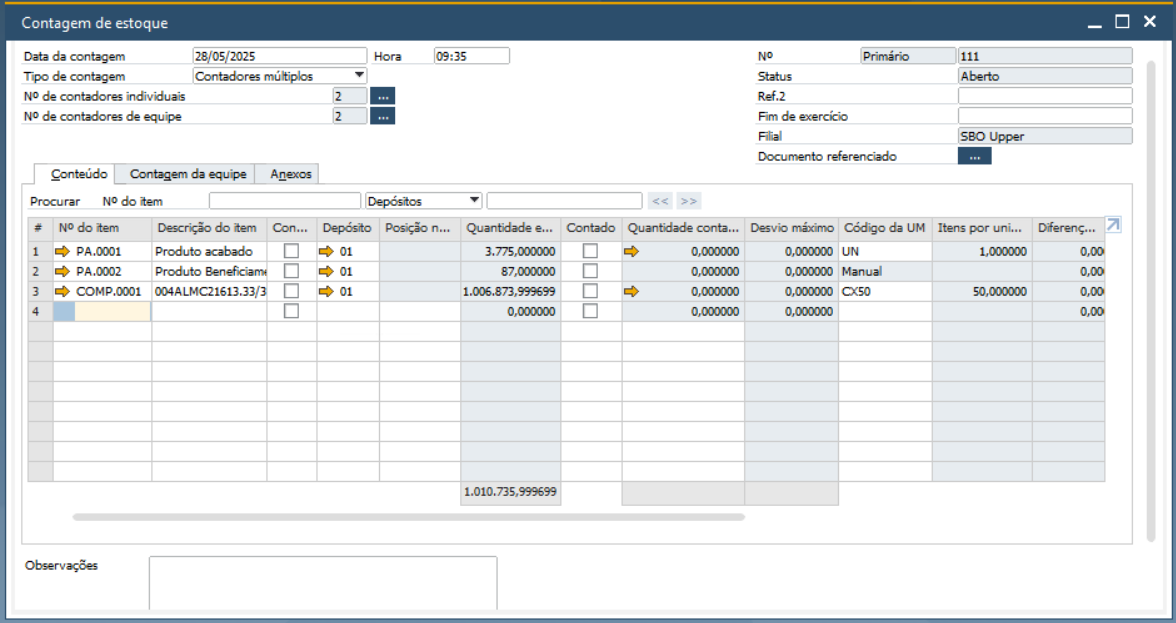The height and width of the screenshot is (623, 1176).
Task: Click Nº de contadores individuais value field
Action: [350, 96]
